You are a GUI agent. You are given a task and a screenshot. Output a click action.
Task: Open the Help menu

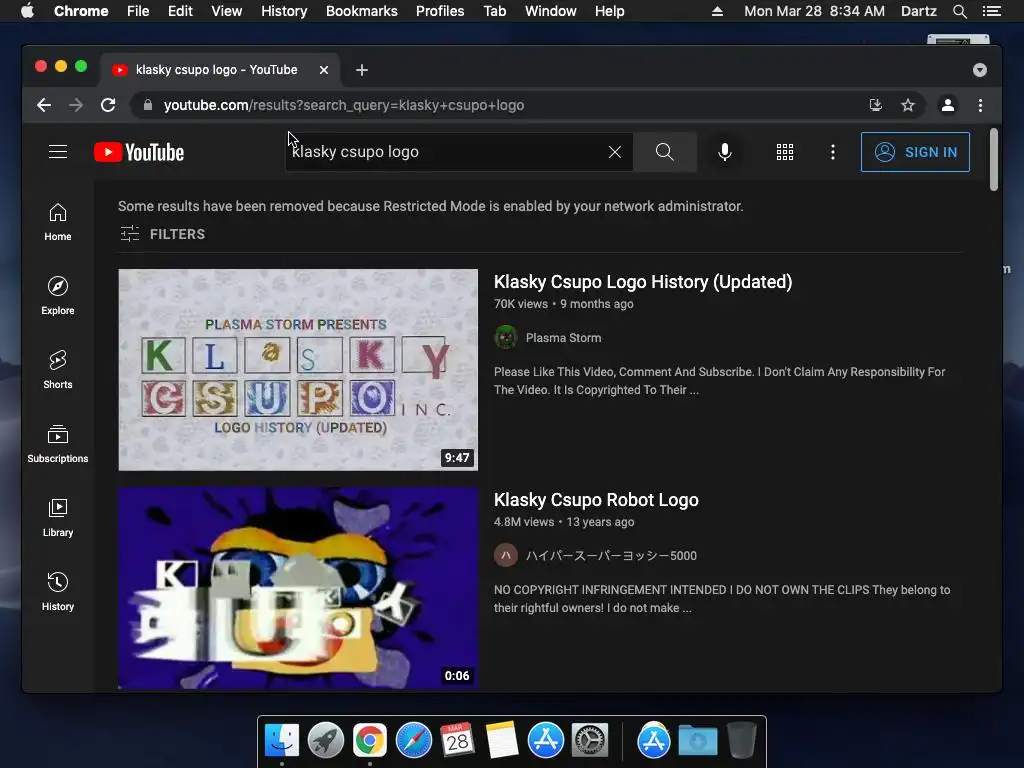click(x=609, y=11)
